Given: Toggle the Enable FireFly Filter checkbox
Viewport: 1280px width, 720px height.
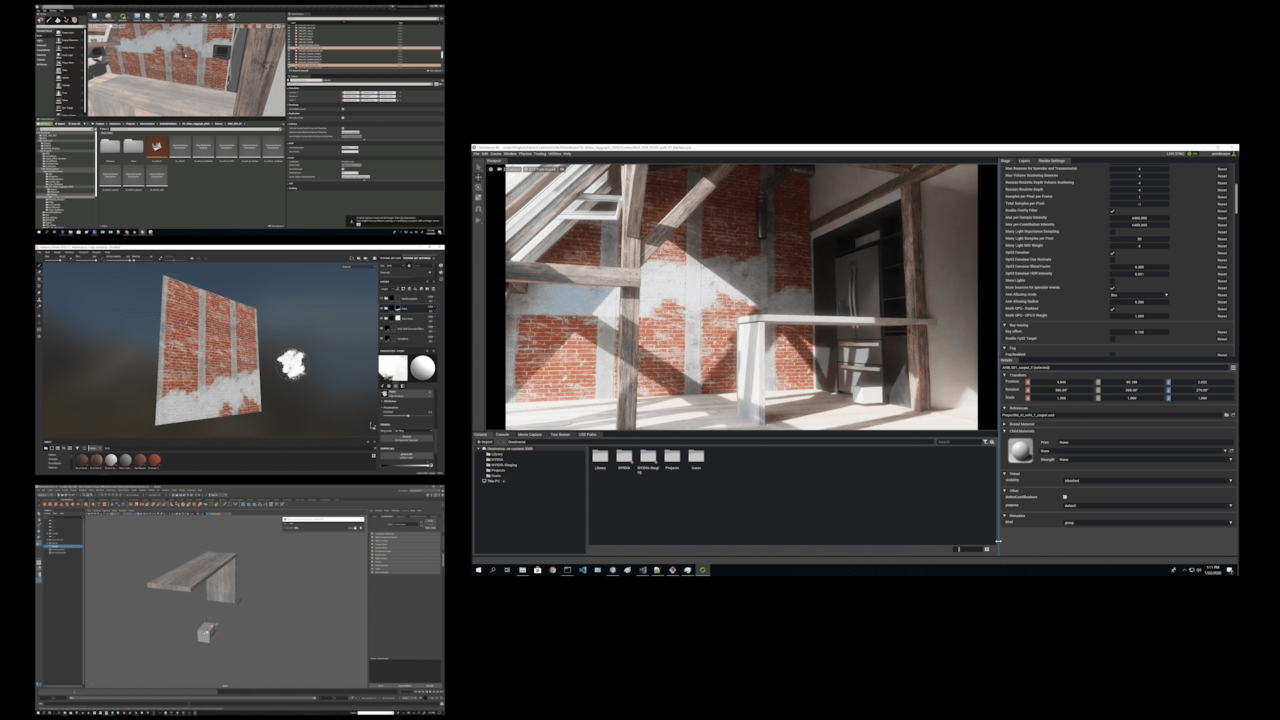Looking at the screenshot, I should click(x=1112, y=211).
